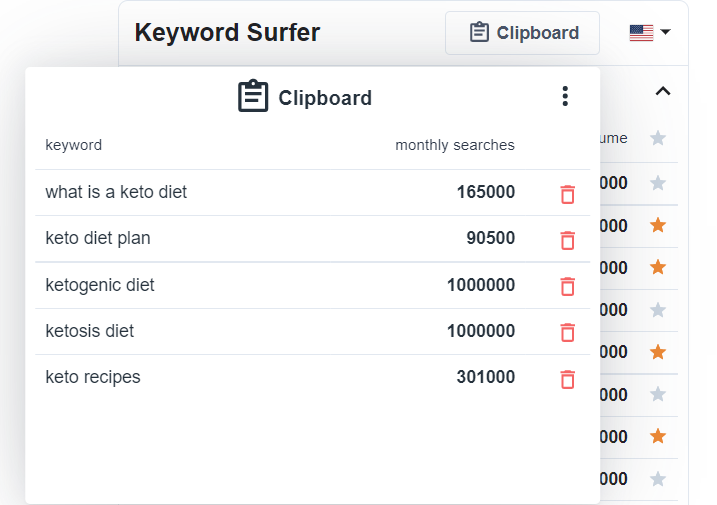
Task: Star the first gray unstarred keyword row
Action: coord(658,183)
